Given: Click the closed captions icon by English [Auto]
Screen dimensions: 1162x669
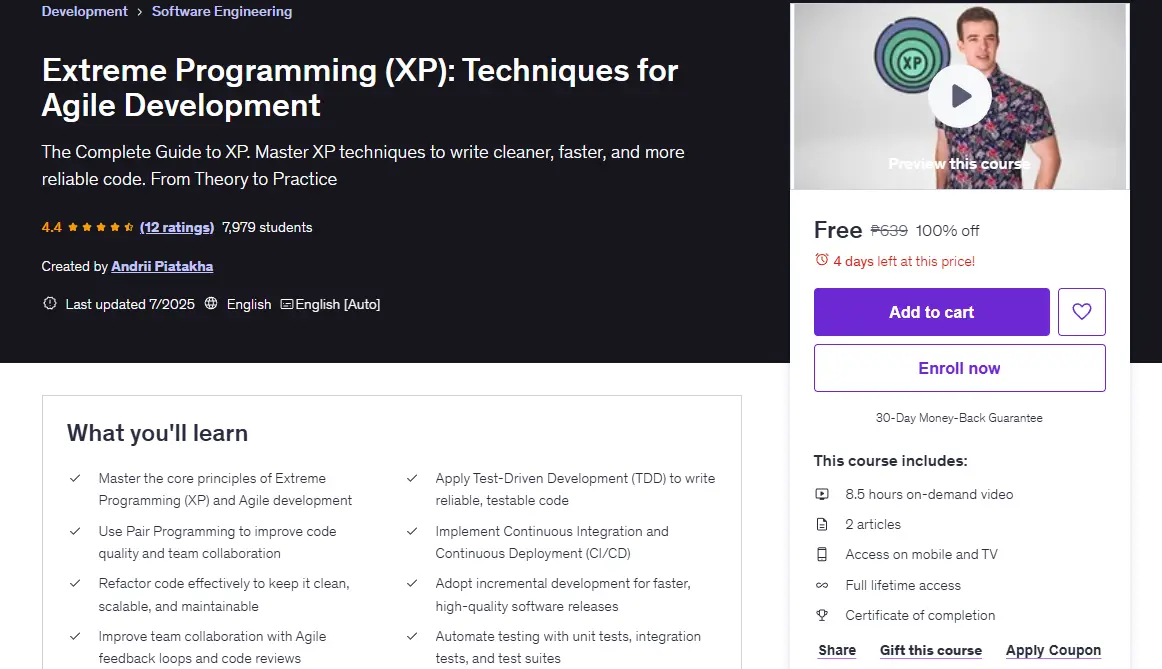Looking at the screenshot, I should [286, 304].
